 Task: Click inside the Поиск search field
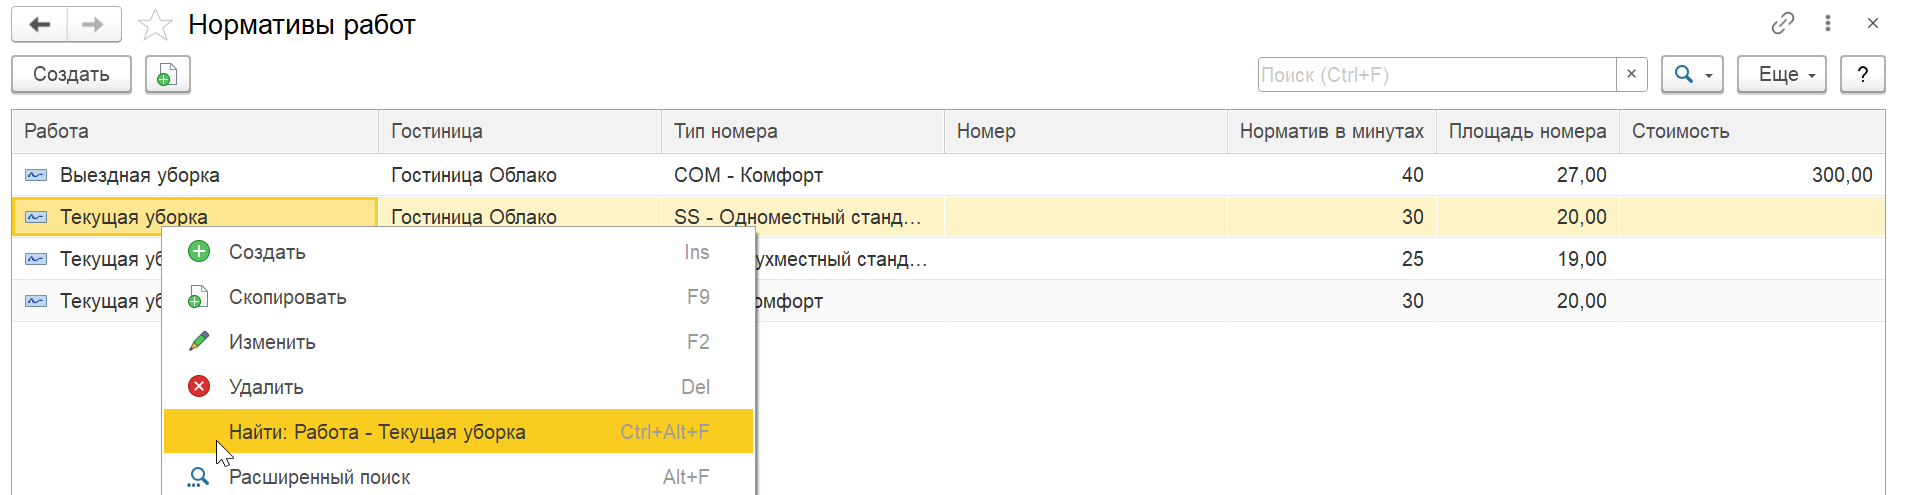(x=1436, y=75)
